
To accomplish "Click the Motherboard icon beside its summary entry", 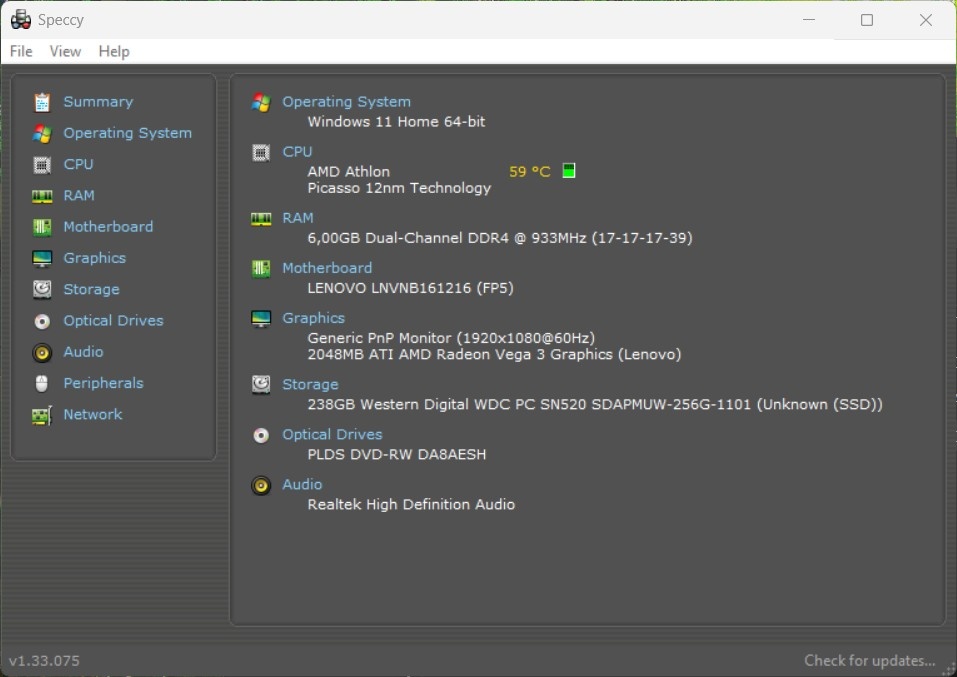I will tap(261, 268).
